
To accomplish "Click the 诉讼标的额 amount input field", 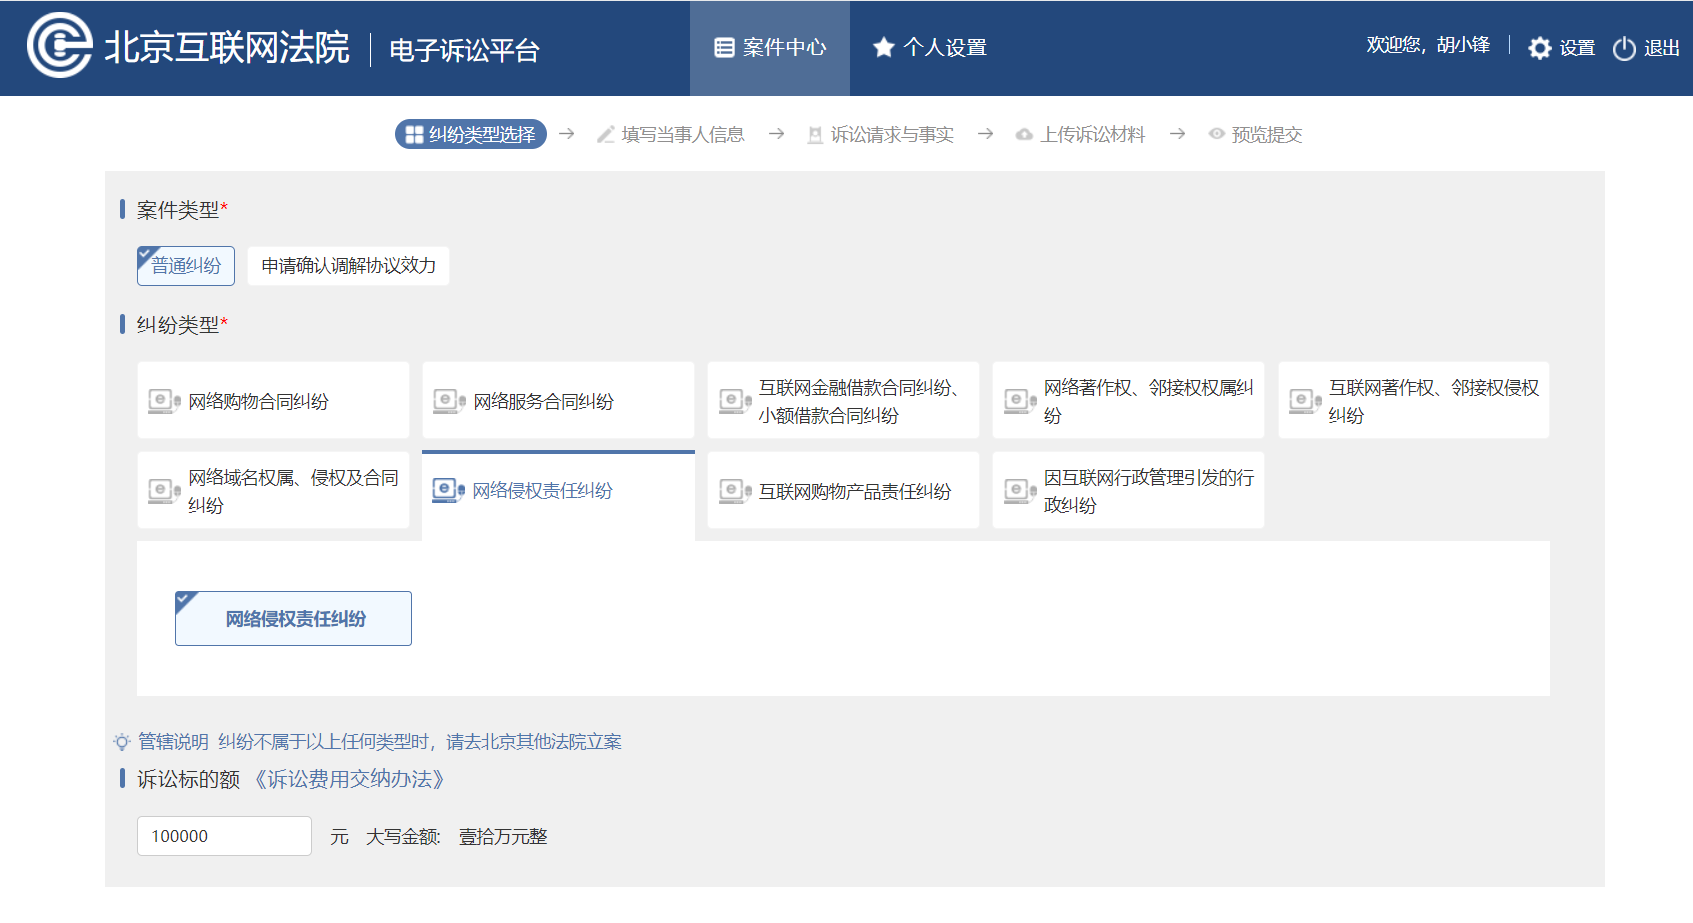I will click(224, 836).
